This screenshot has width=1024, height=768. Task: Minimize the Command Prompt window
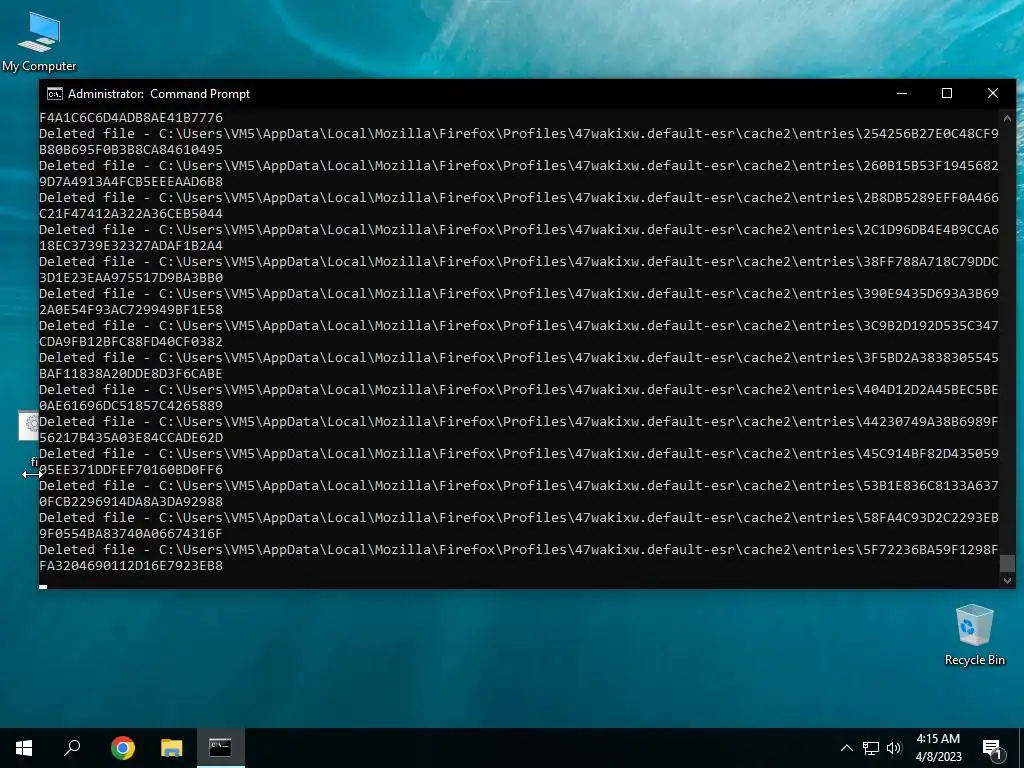tap(902, 93)
